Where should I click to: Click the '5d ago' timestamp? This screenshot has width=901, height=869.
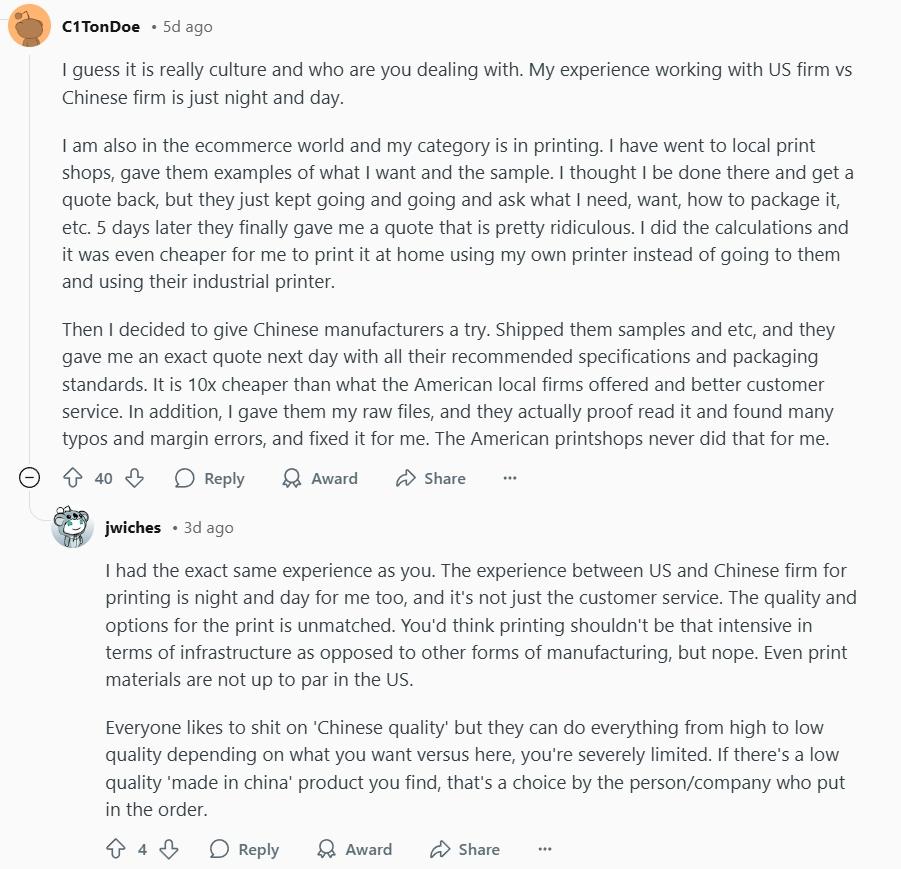(x=187, y=27)
